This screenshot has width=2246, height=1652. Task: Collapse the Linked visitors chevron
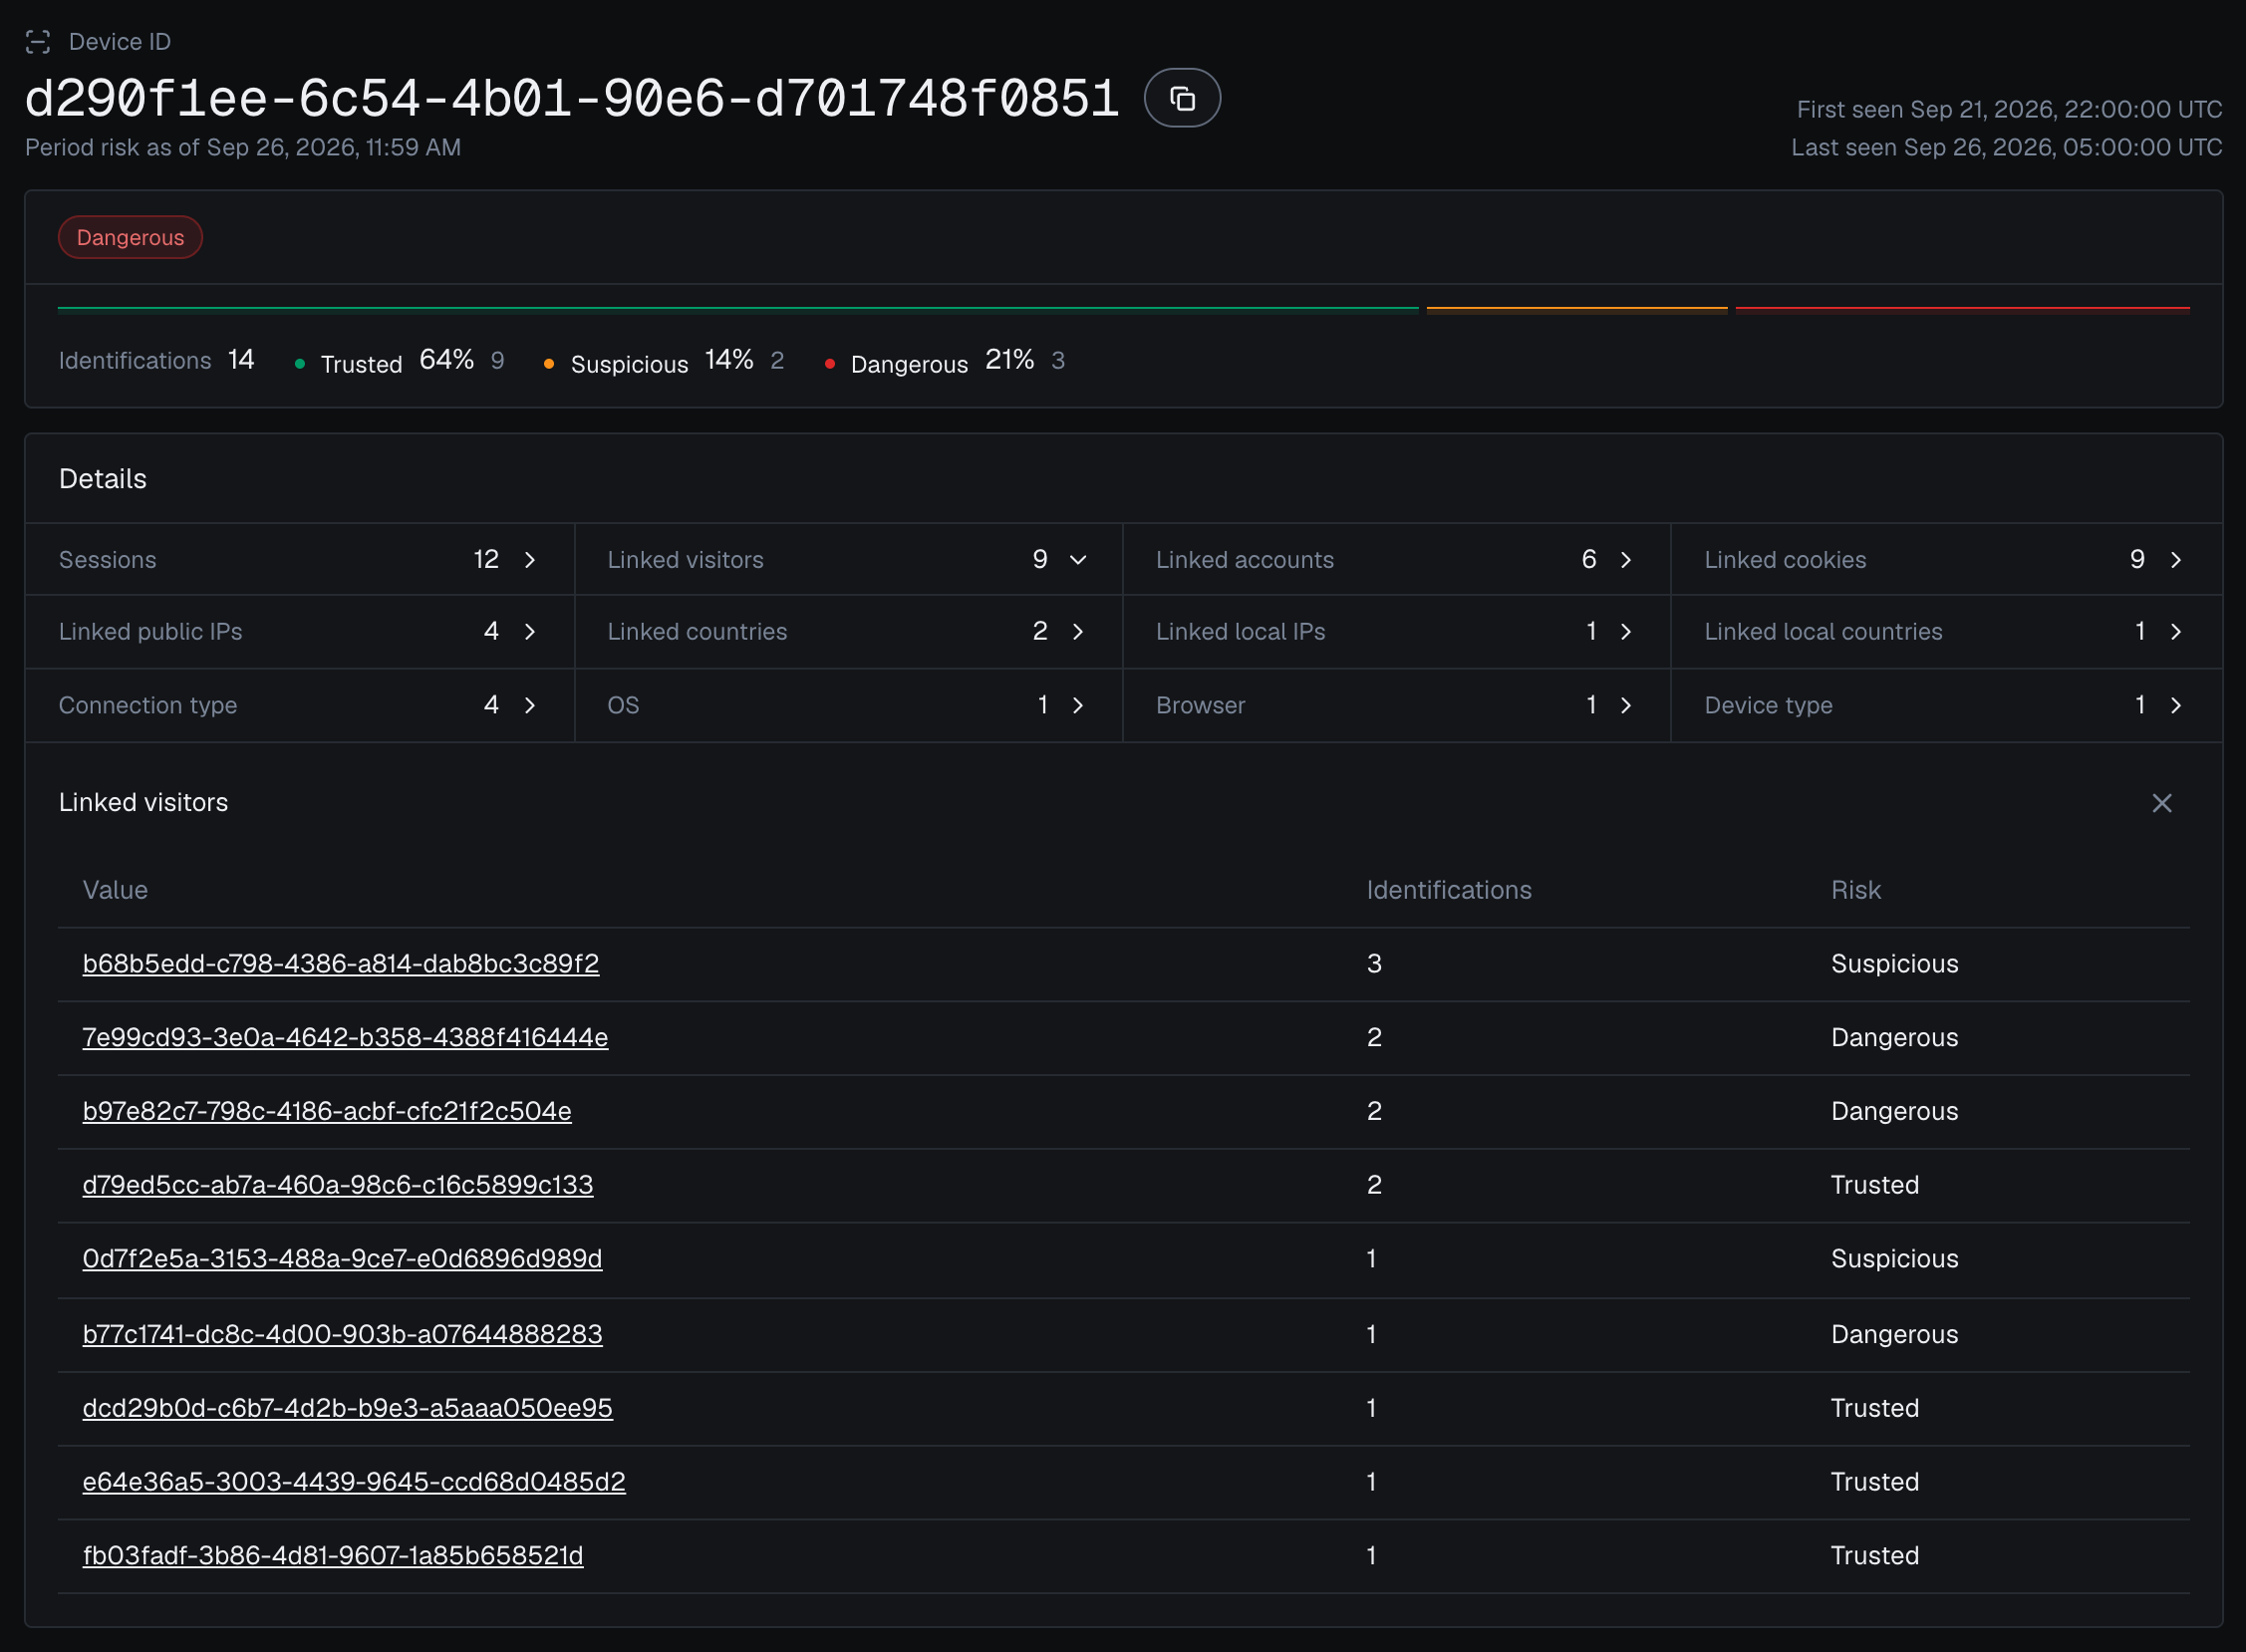[1078, 560]
